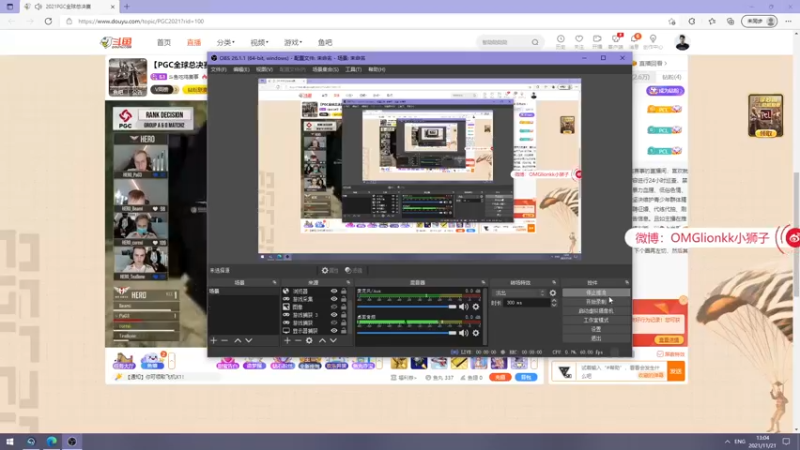Viewport: 800px width, 450px height.
Task: Toggle visibility eye of 浏览器 source
Action: pyautogui.click(x=334, y=291)
